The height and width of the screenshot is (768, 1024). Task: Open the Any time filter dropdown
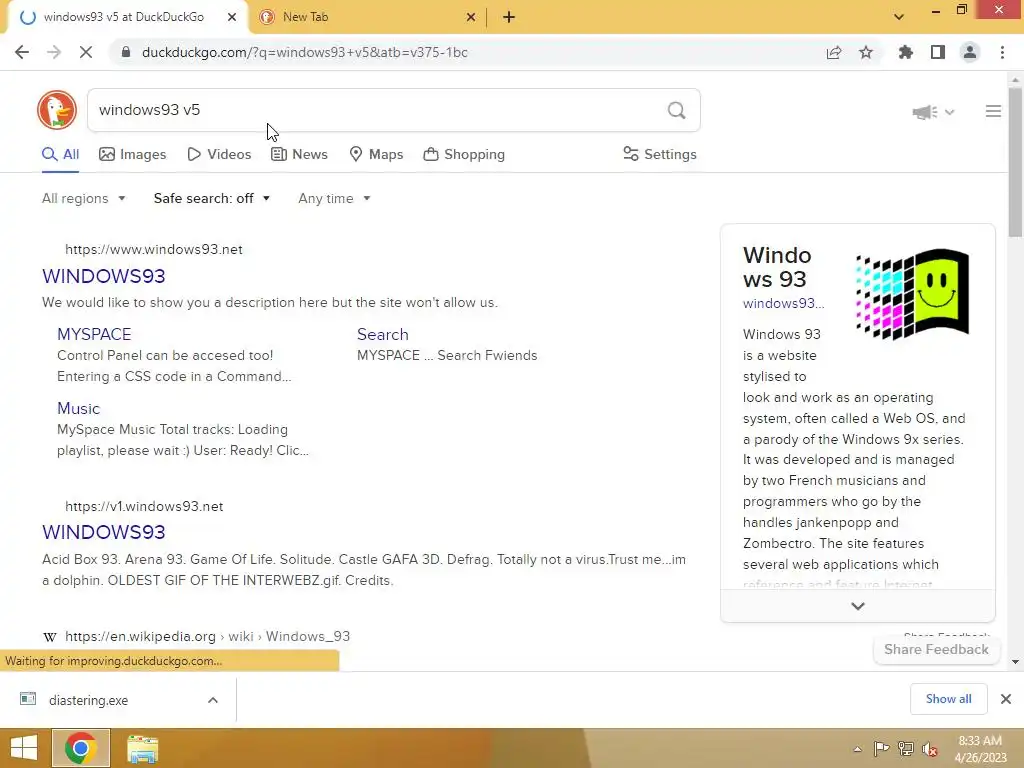334,199
